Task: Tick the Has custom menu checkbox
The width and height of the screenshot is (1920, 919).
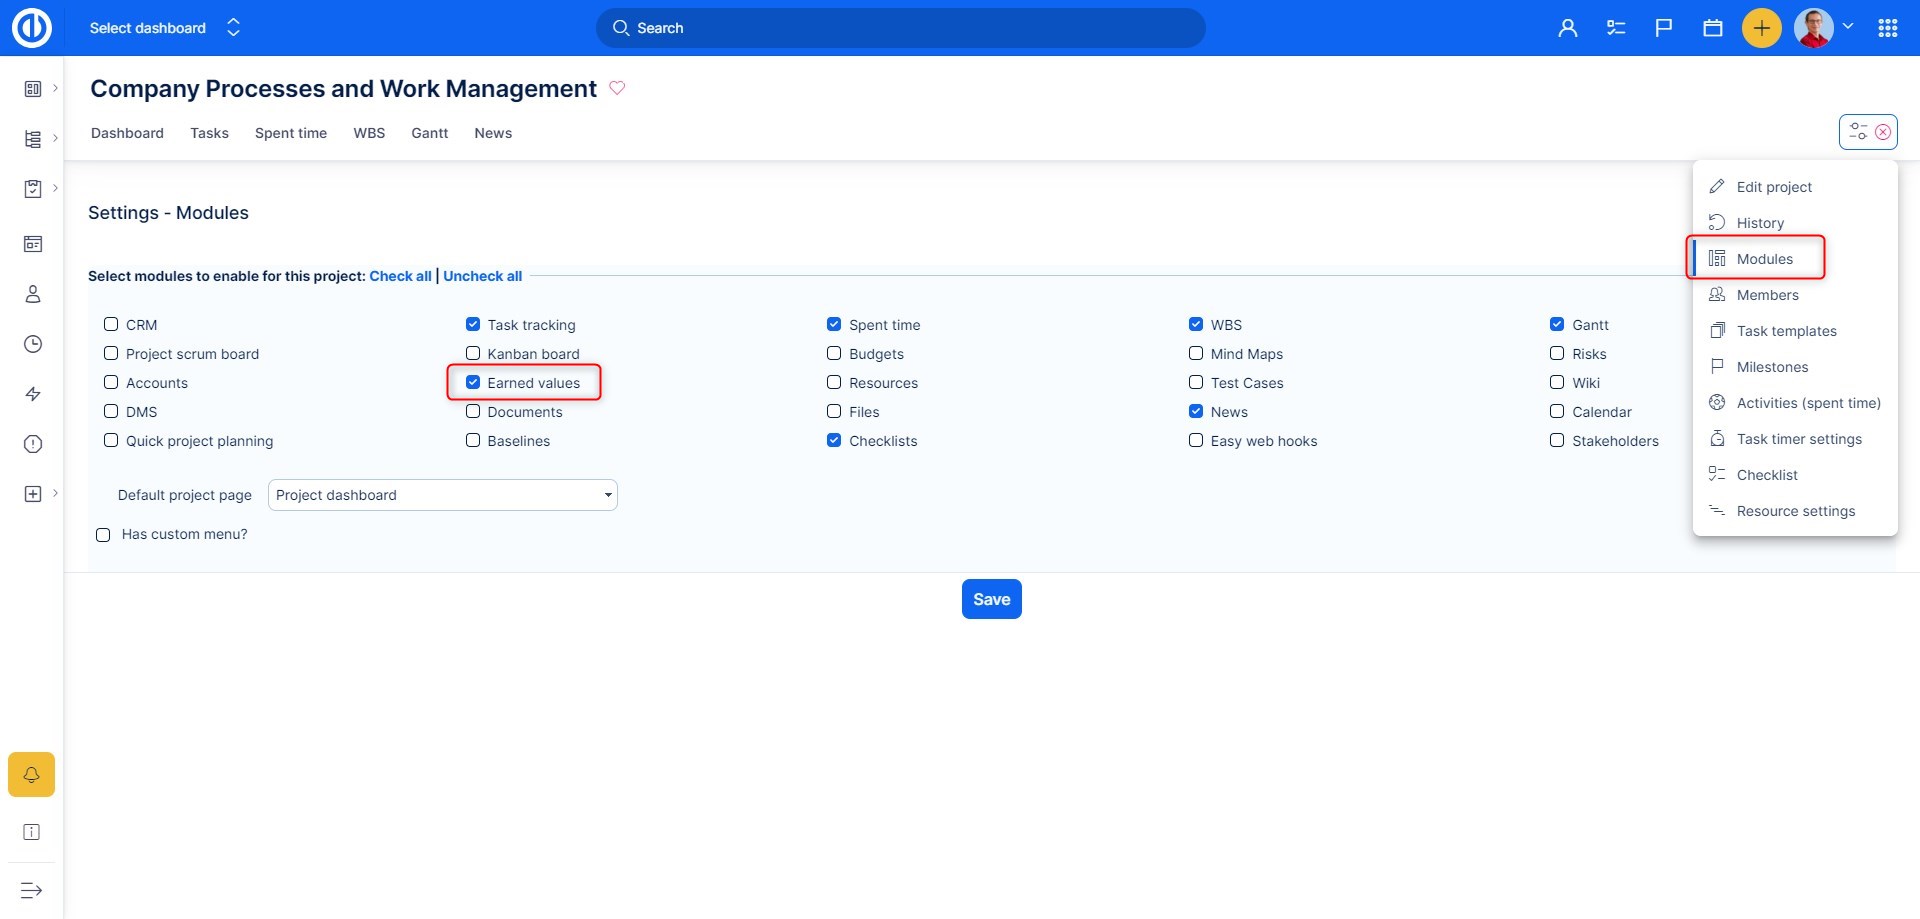Action: [103, 535]
